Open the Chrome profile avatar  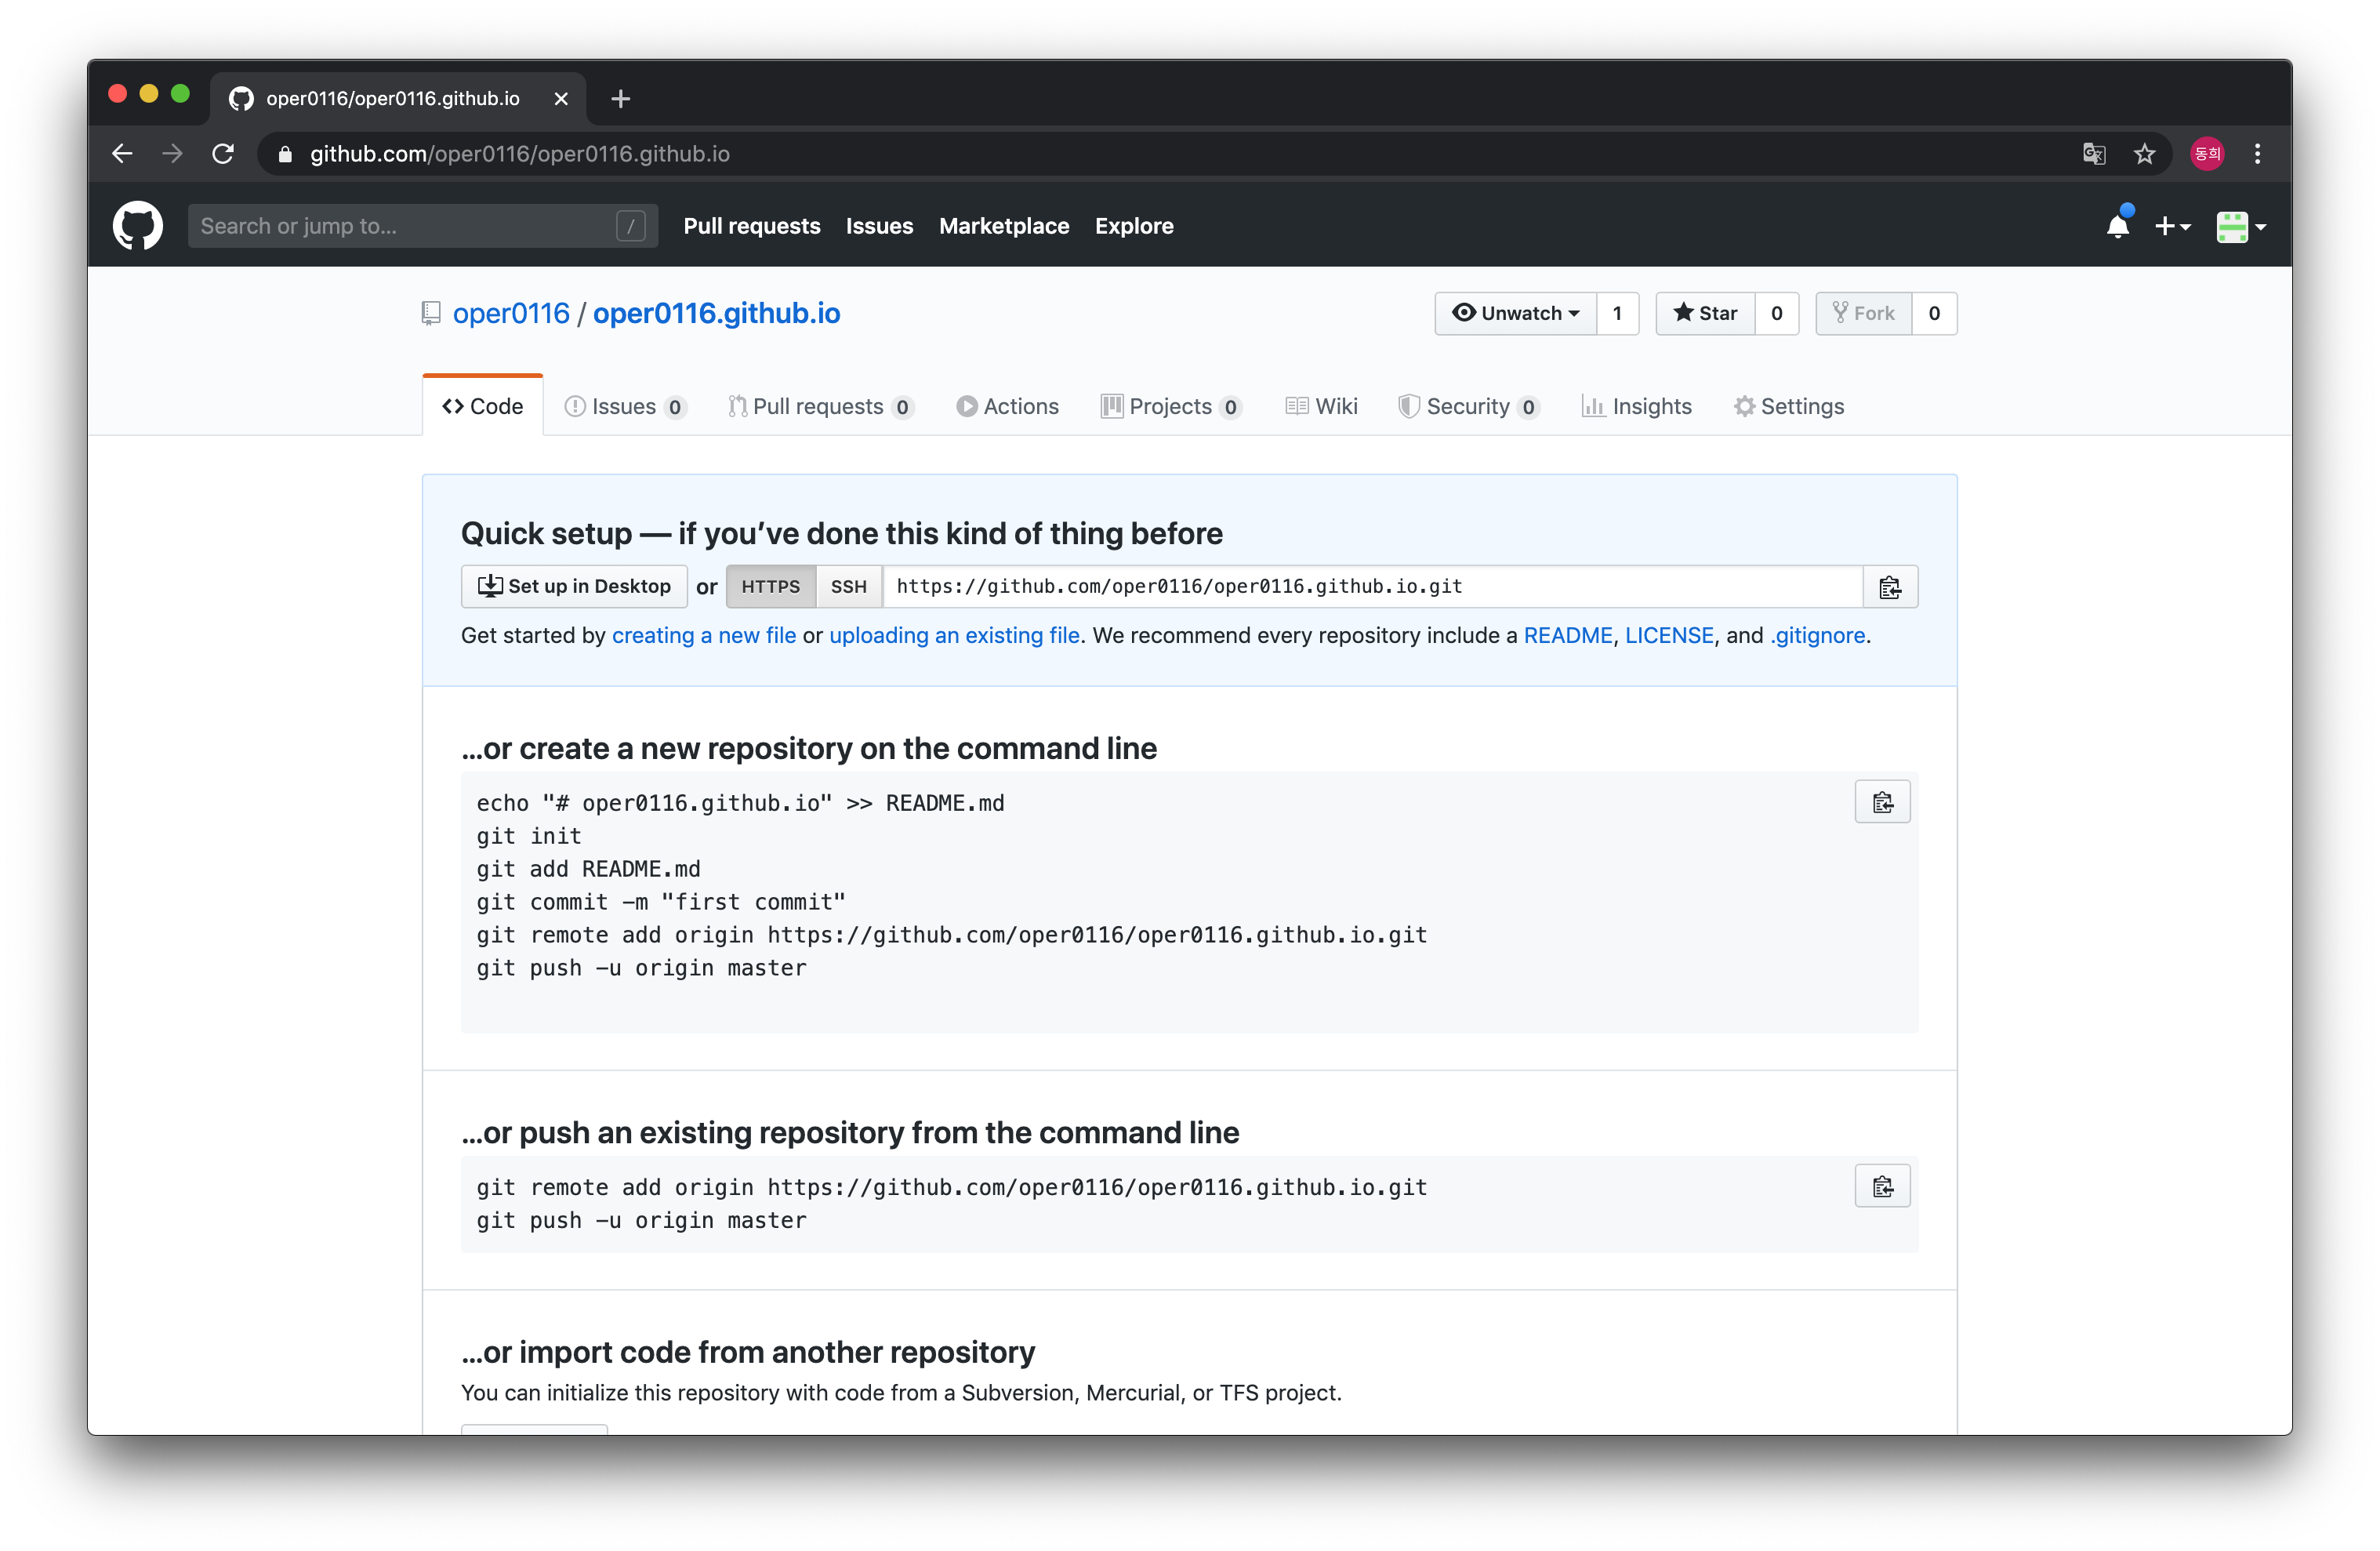2207,154
